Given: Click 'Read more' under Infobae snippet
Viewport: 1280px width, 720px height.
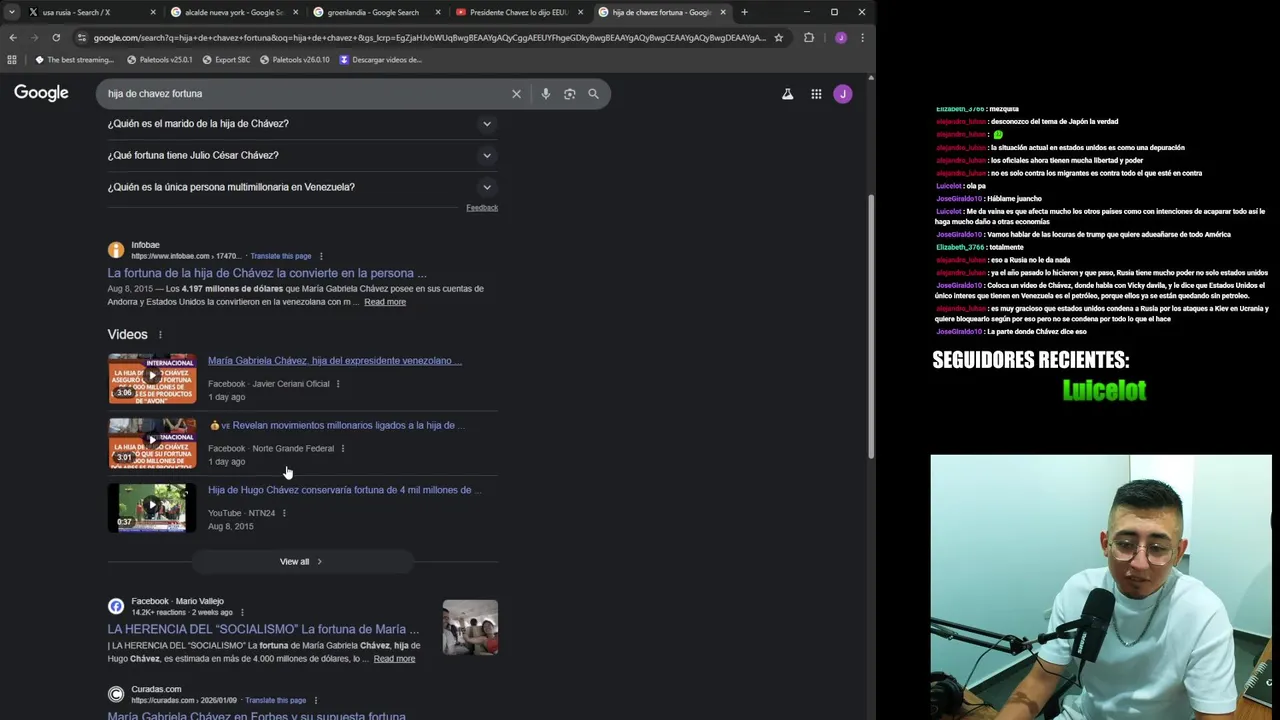Looking at the screenshot, I should click(x=385, y=302).
